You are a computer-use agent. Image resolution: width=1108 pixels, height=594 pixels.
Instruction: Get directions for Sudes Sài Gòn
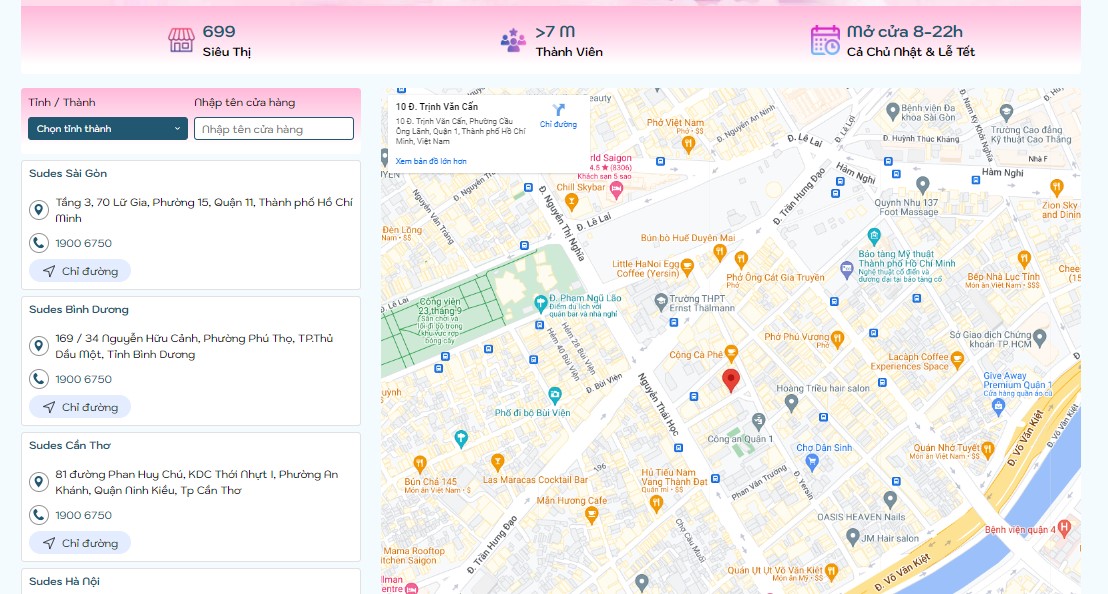pos(80,271)
